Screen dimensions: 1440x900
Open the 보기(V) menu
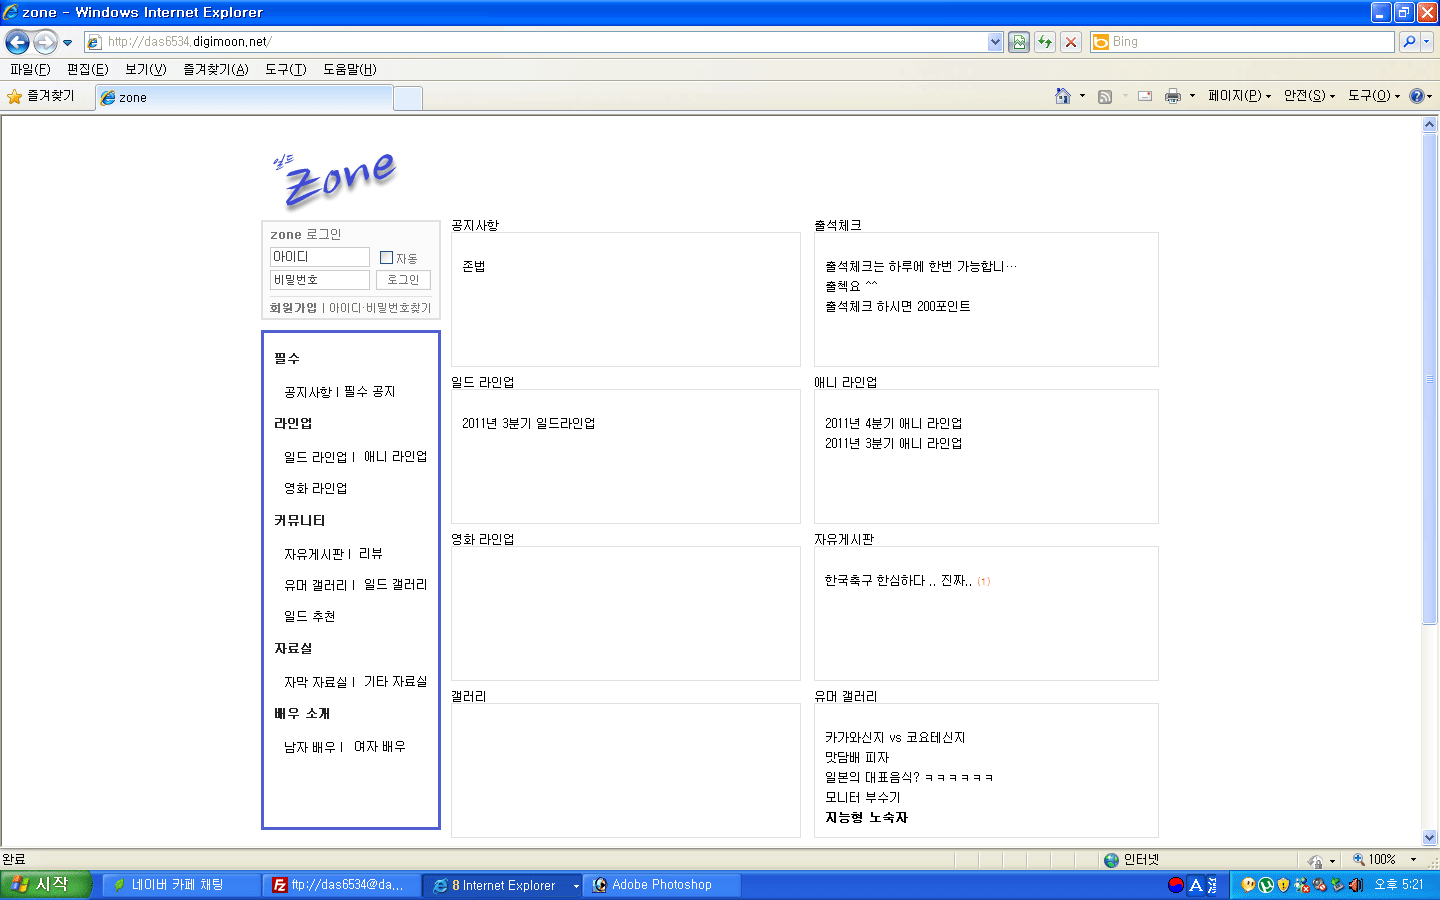(146, 69)
